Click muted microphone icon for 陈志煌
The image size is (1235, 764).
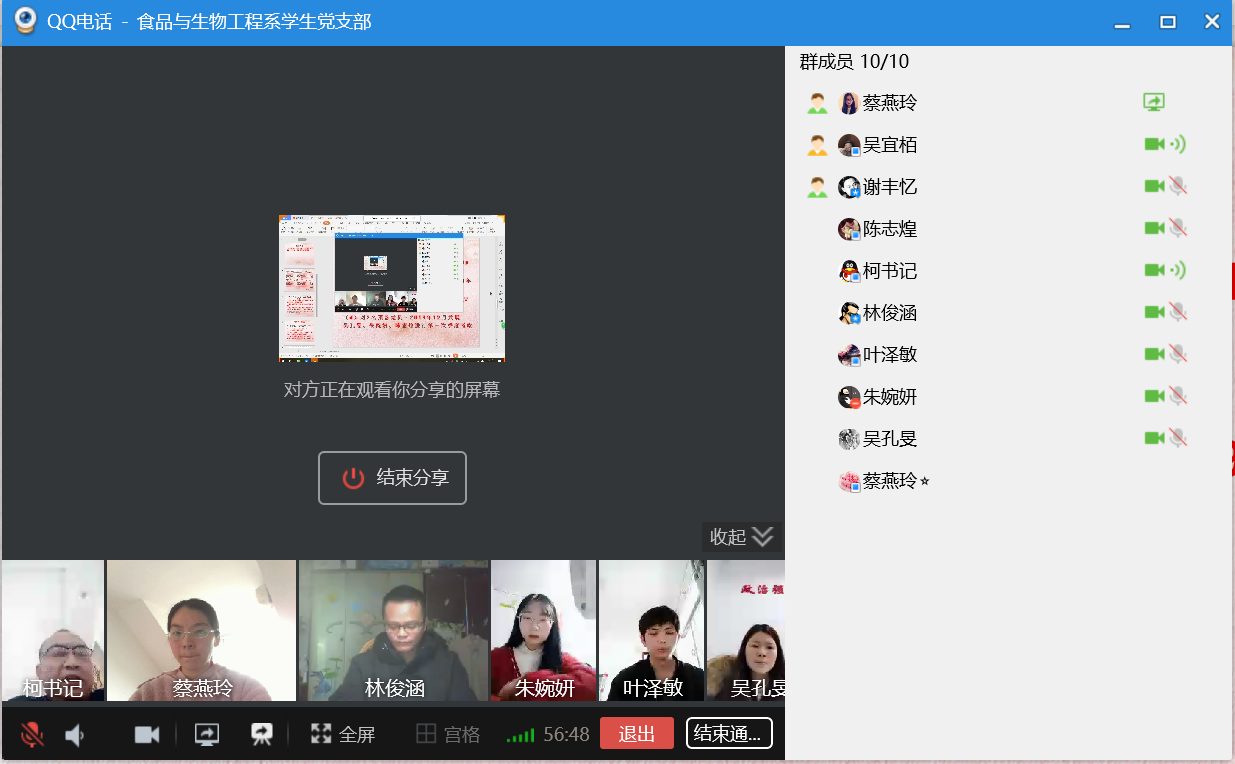click(x=1178, y=228)
